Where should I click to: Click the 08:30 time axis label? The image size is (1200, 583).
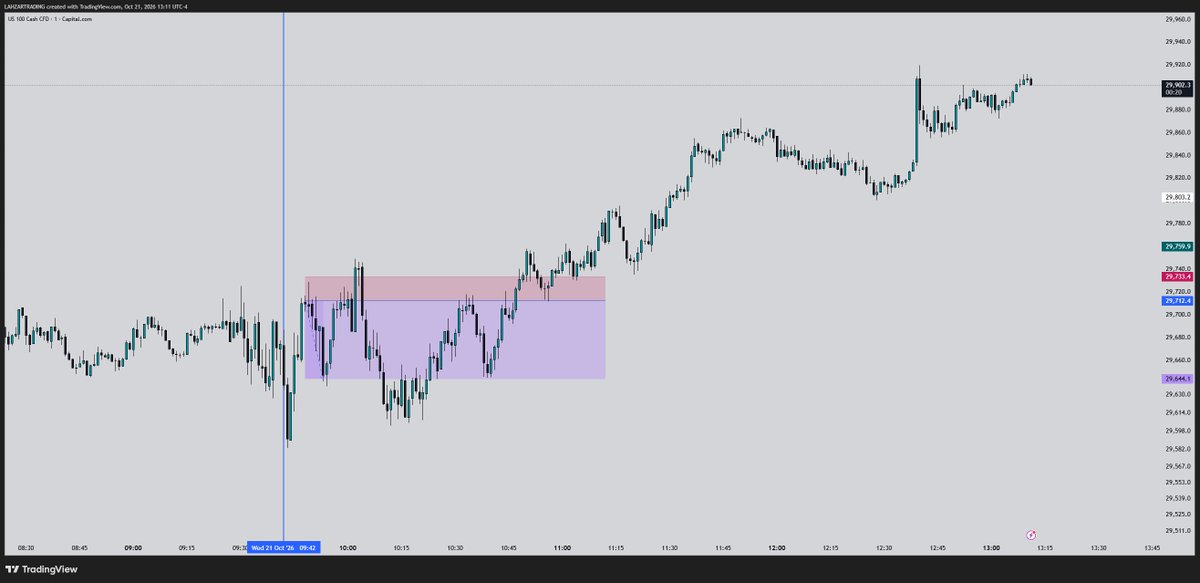(26, 548)
